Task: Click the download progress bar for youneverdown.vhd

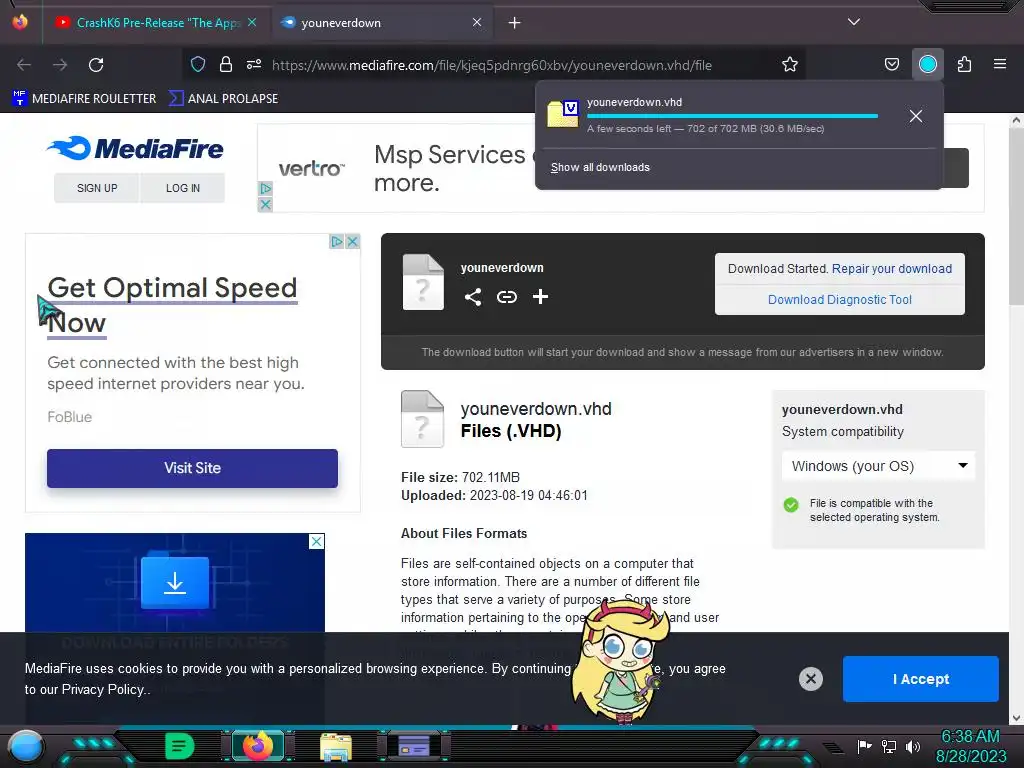Action: (732, 116)
